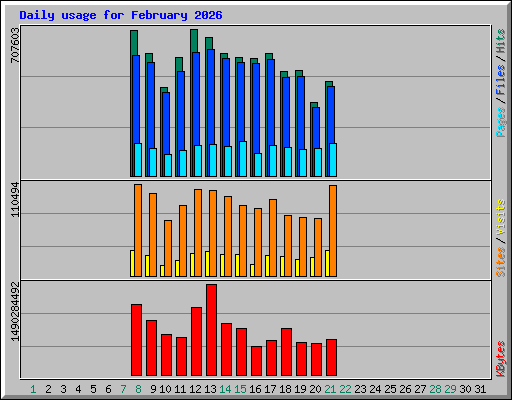Select the red KBytes bar for day 8
This screenshot has width=512, height=400.
(136, 340)
